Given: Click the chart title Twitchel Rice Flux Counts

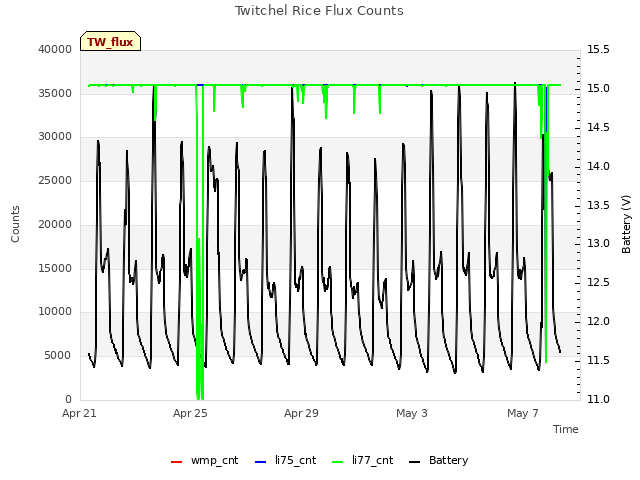Looking at the screenshot, I should (319, 11).
